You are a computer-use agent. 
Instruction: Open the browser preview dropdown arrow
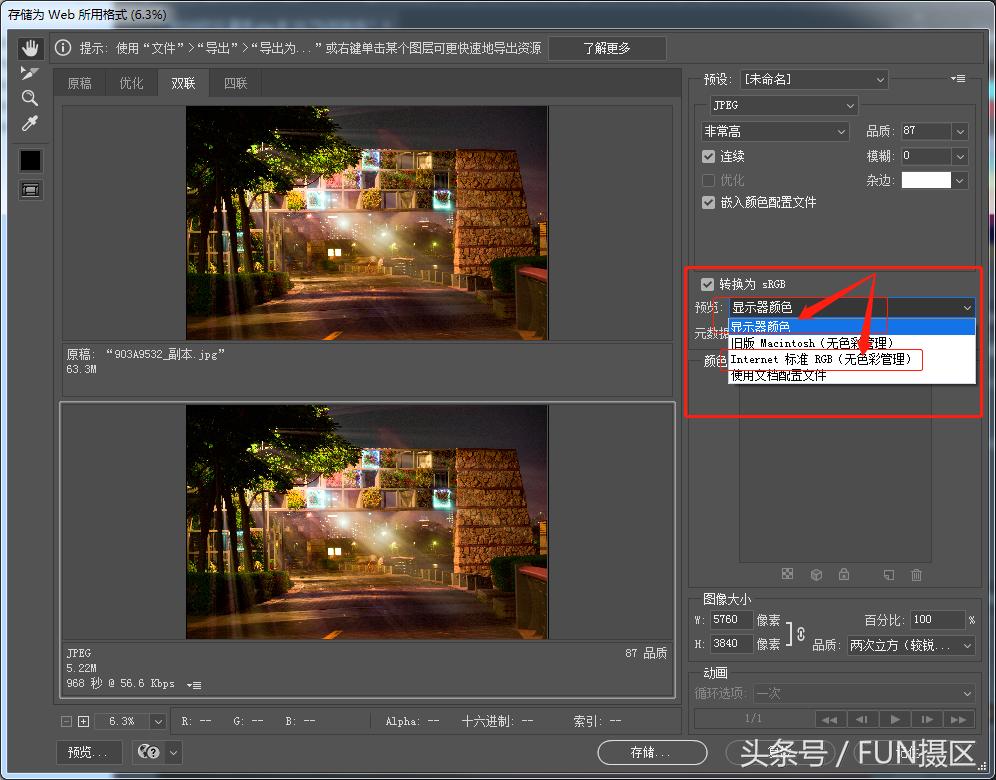(173, 752)
